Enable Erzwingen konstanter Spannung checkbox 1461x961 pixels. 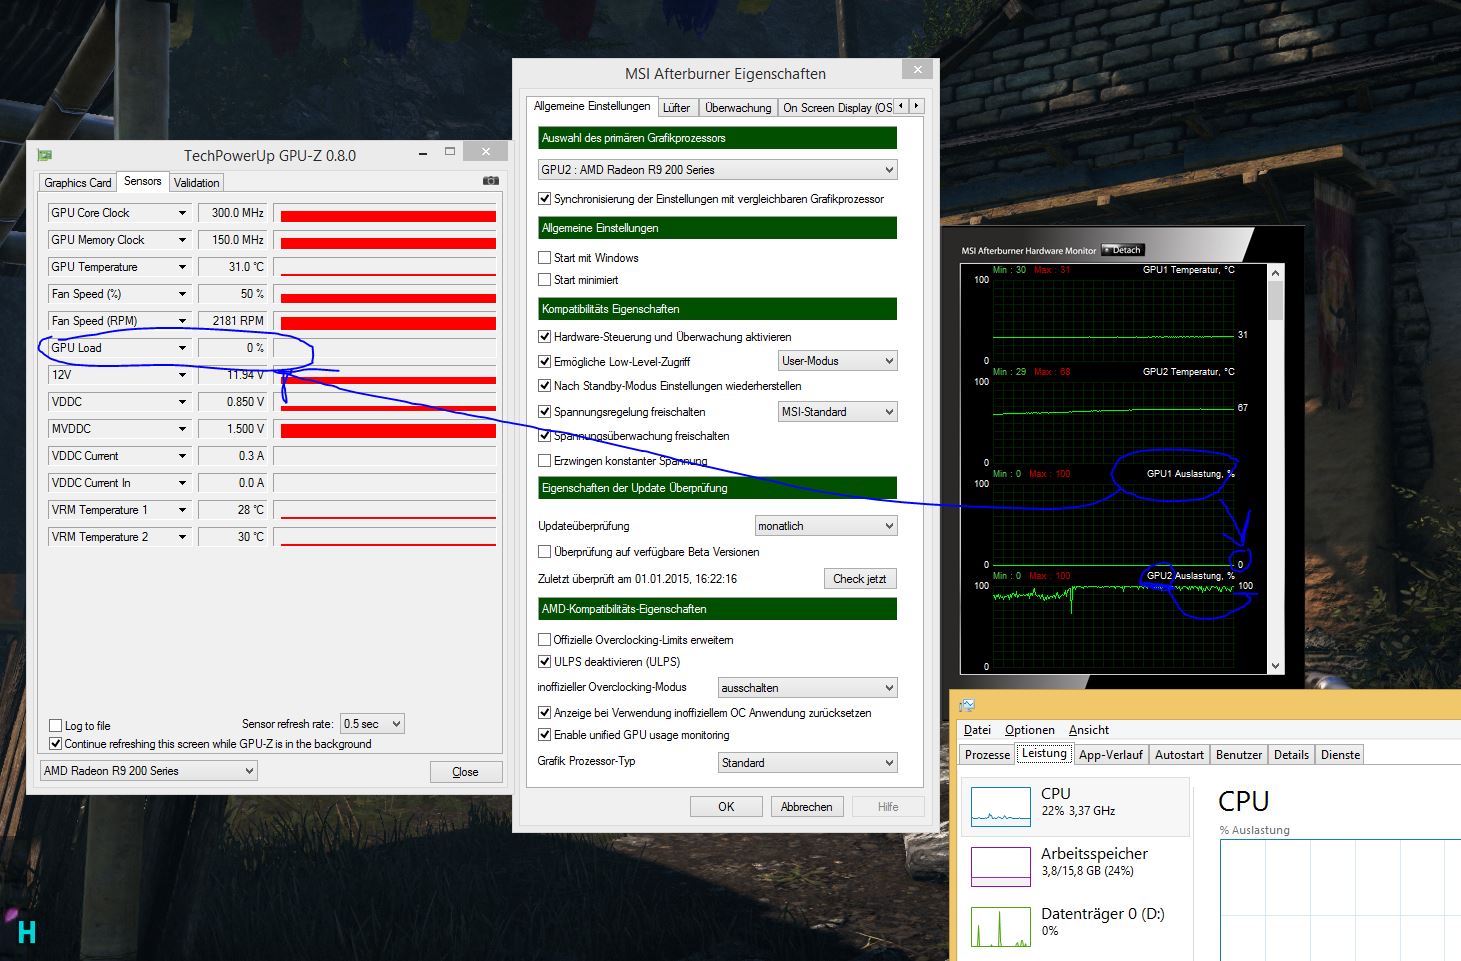[545, 461]
